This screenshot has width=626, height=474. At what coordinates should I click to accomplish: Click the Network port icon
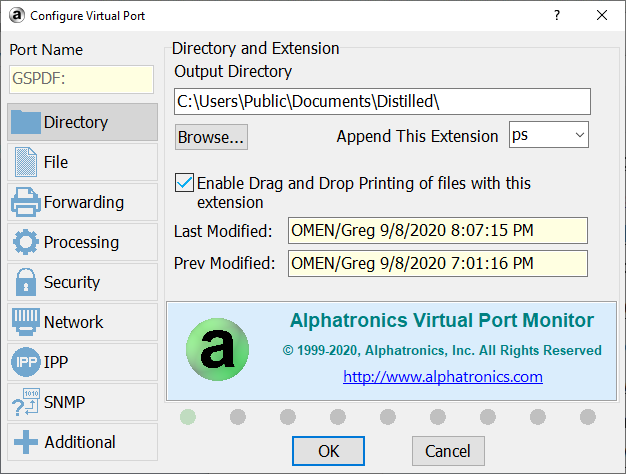coord(26,322)
